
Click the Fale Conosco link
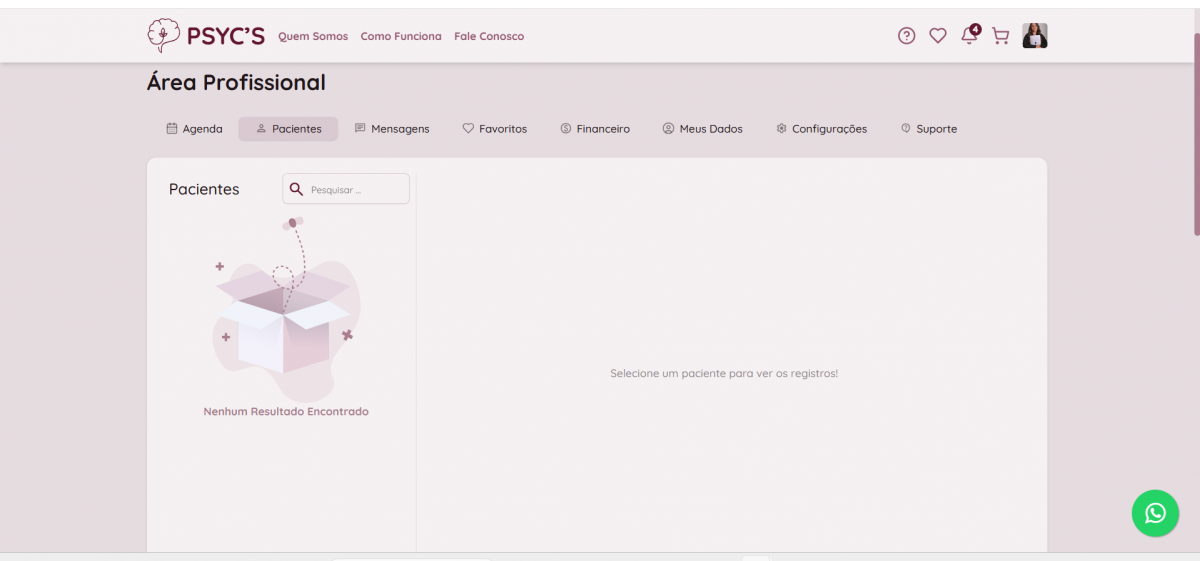tap(489, 36)
